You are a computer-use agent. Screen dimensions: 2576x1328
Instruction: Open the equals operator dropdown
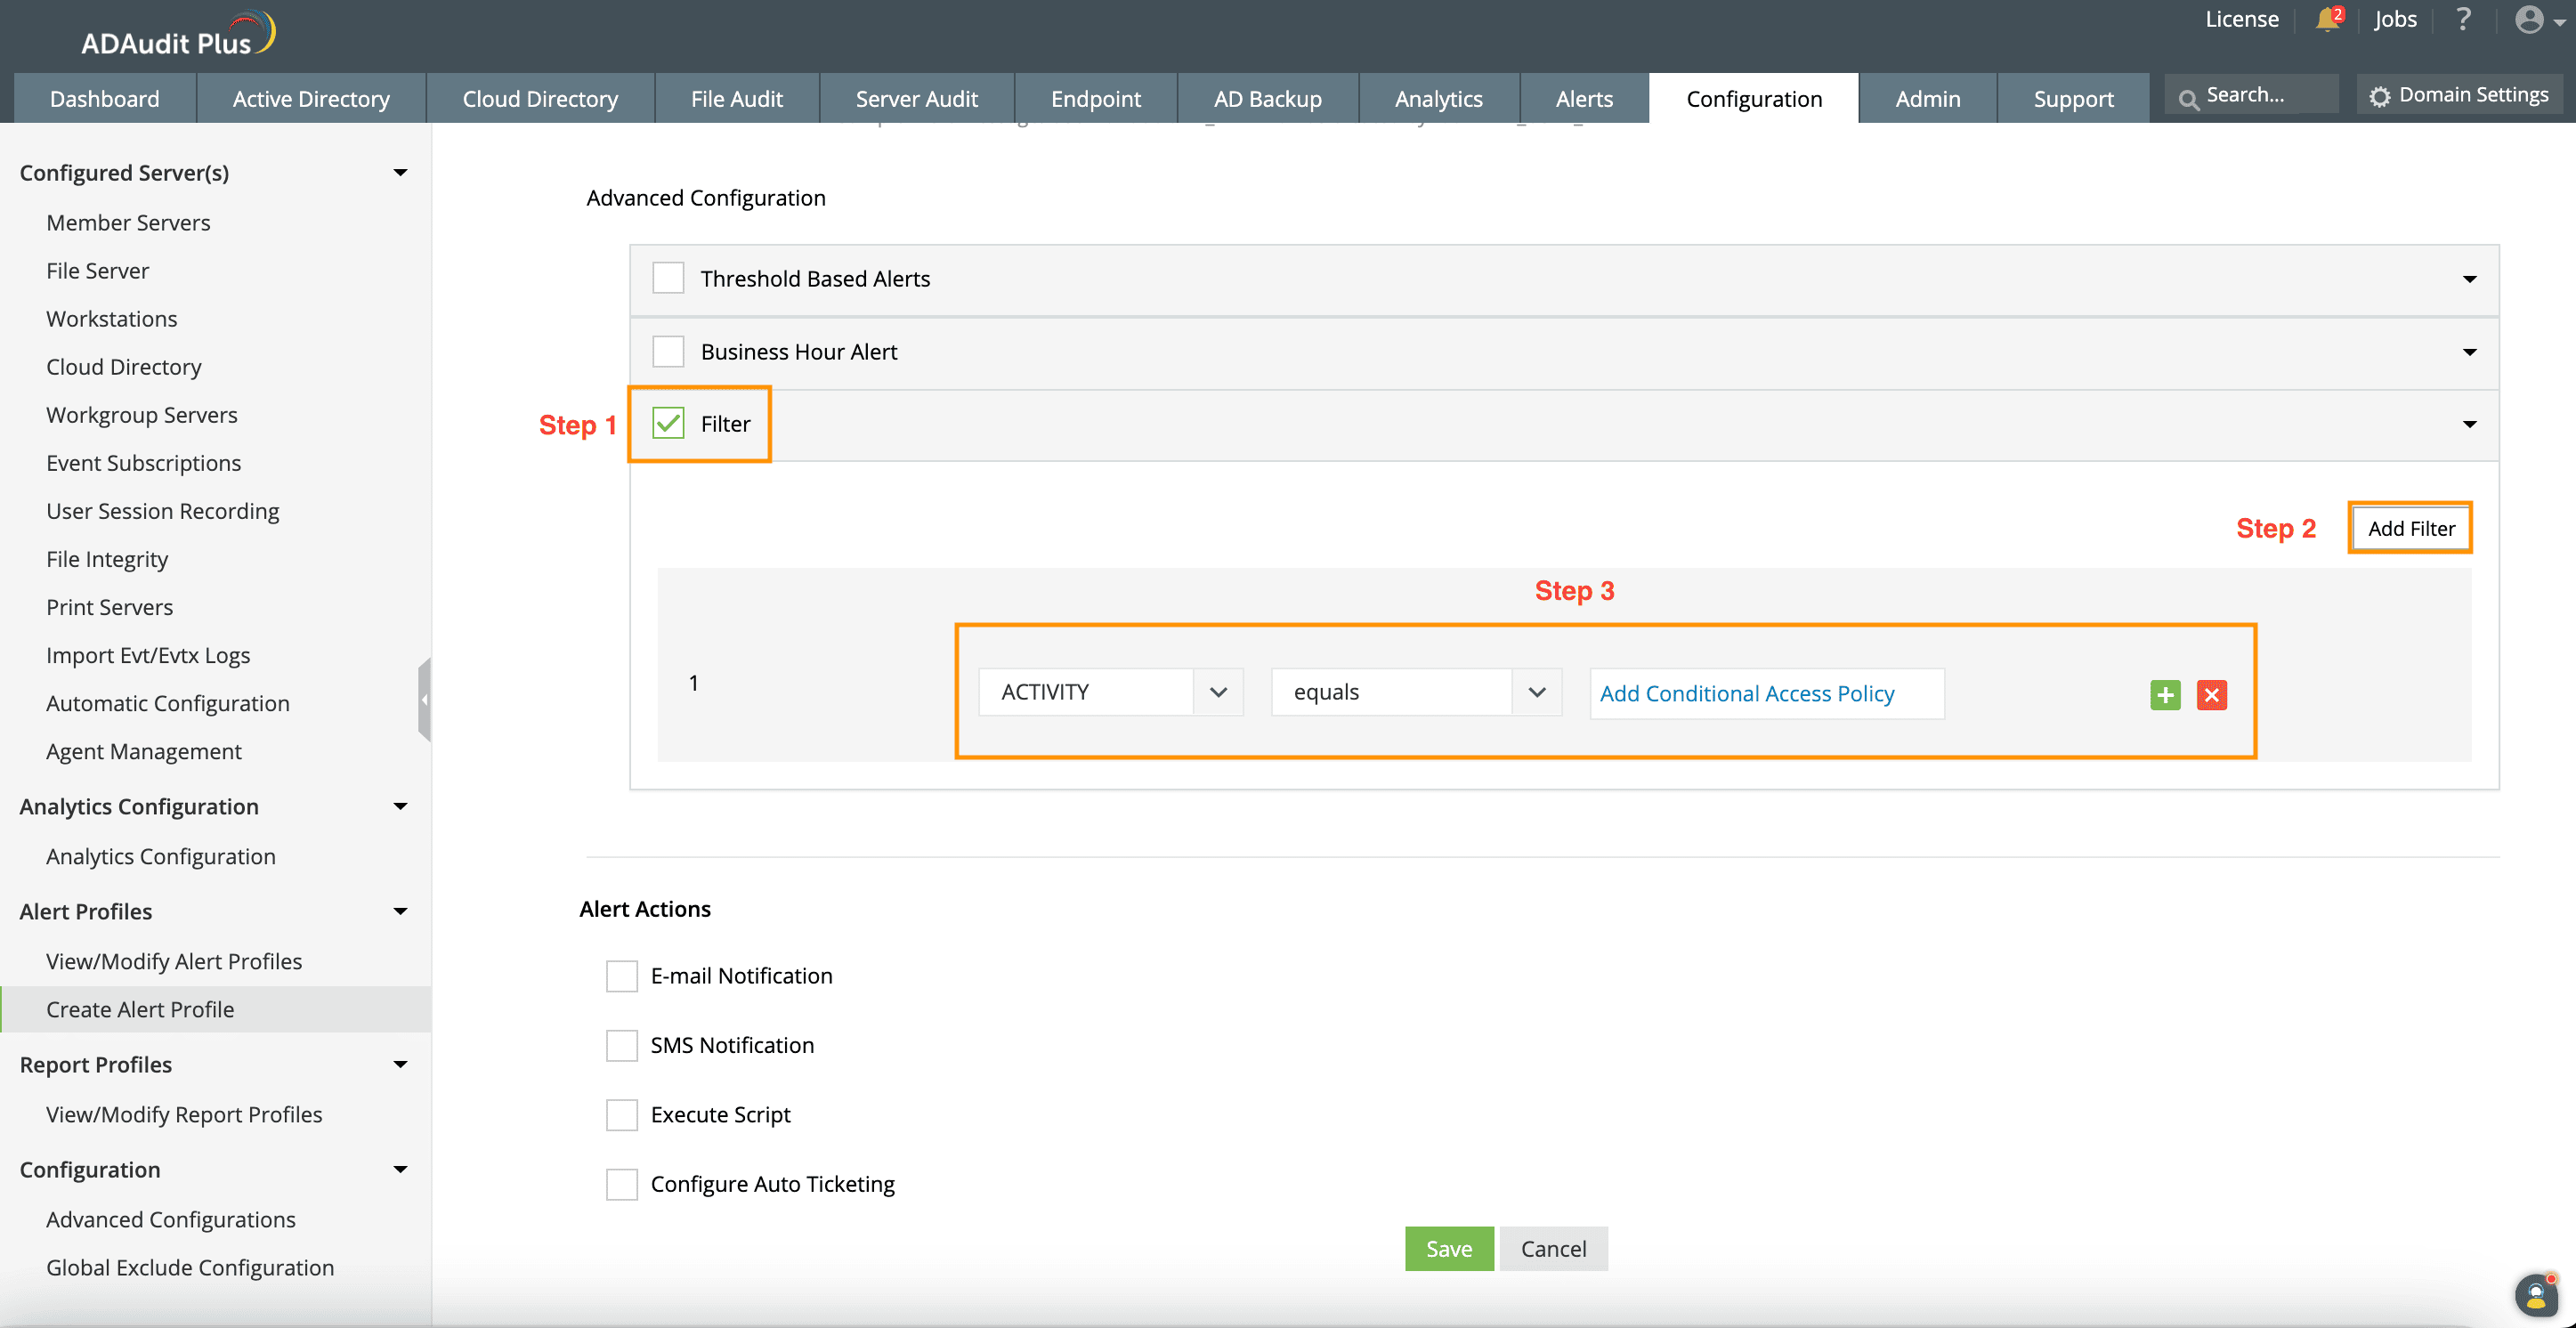coord(1415,692)
